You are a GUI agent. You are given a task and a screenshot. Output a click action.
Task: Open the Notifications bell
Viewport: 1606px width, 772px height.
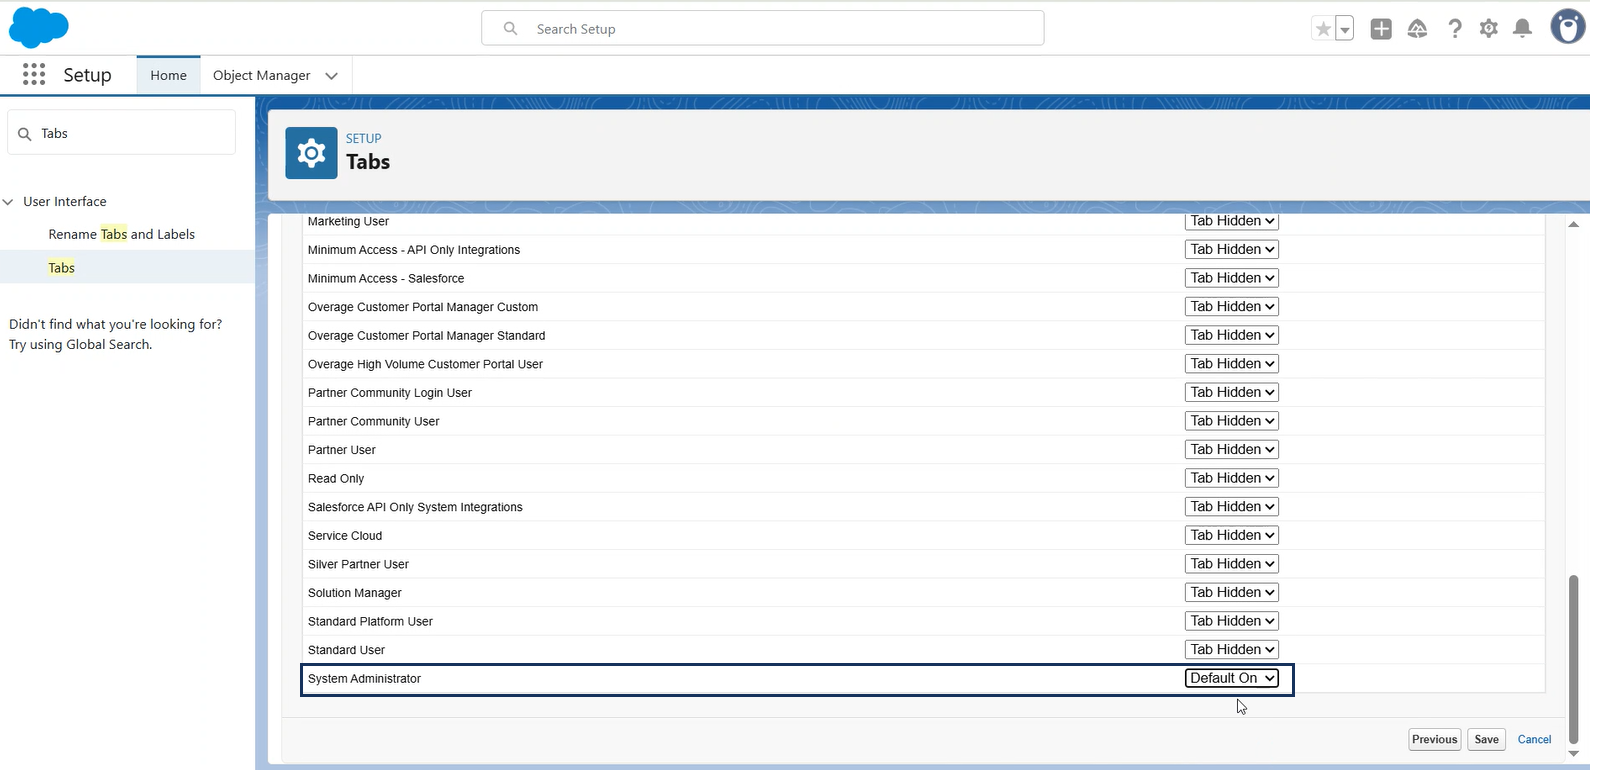tap(1522, 29)
